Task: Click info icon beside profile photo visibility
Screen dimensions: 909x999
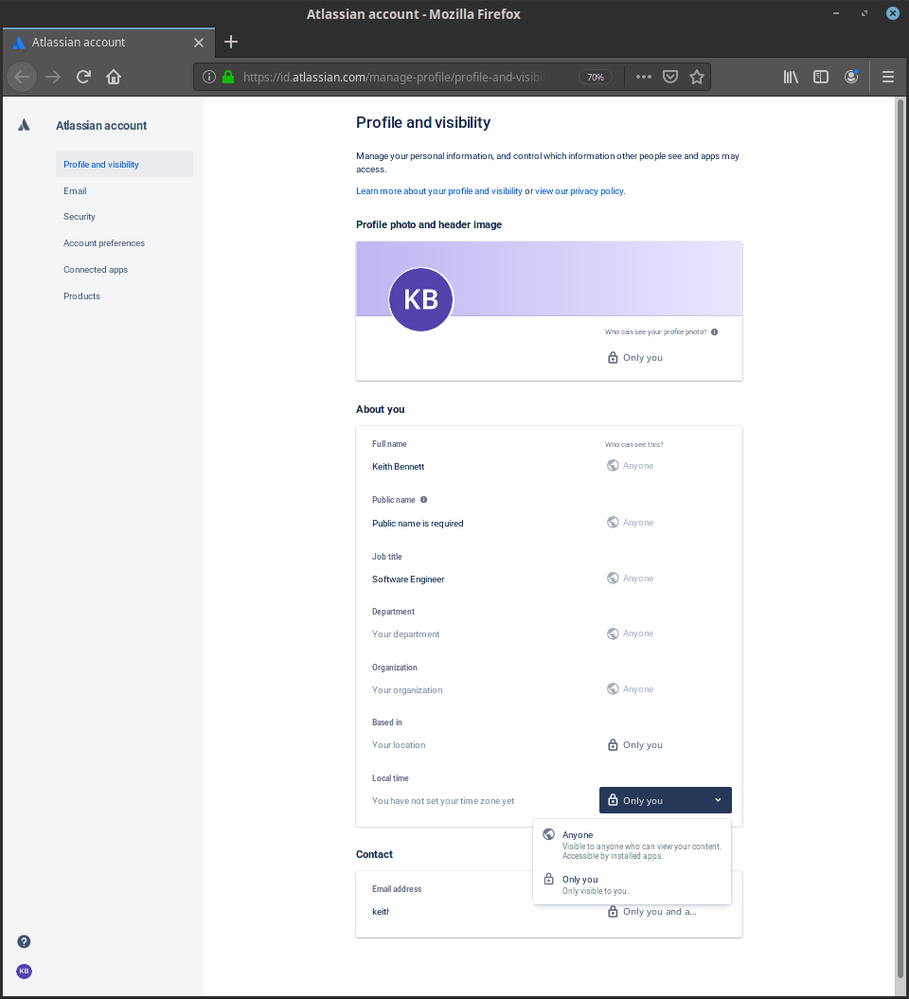Action: coord(715,332)
